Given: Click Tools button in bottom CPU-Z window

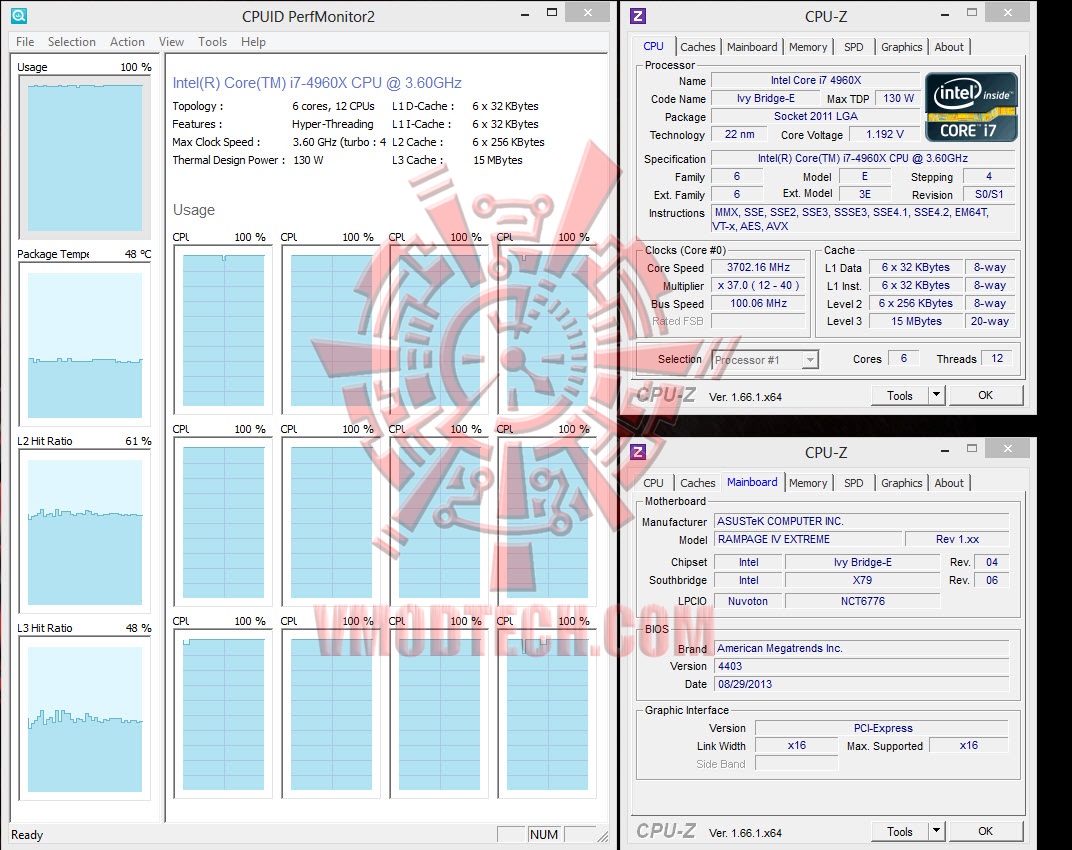Looking at the screenshot, I should click(x=900, y=831).
